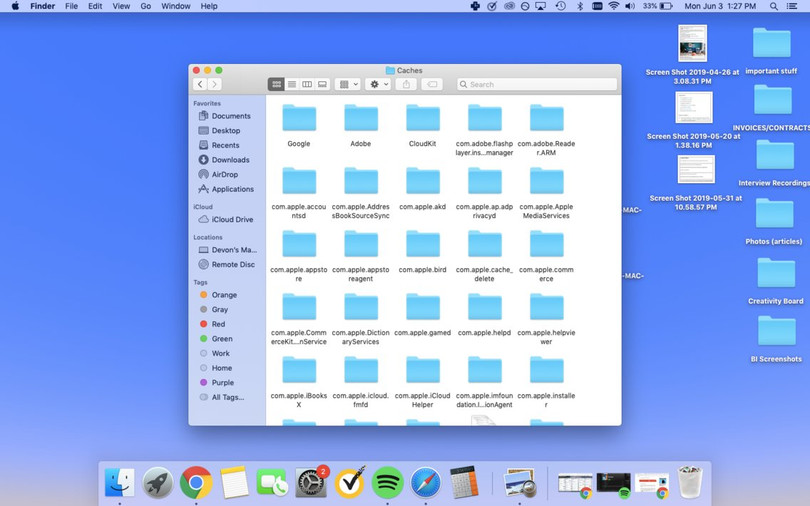This screenshot has height=506, width=810.
Task: Open the Action gear dropdown menu
Action: tap(379, 85)
